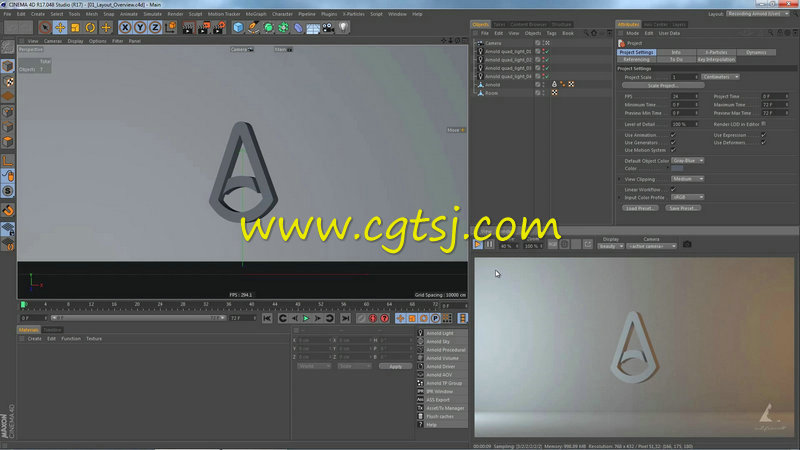The image size is (800, 450).
Task: Open the coordinate Scale mode dropdown
Action: point(354,366)
